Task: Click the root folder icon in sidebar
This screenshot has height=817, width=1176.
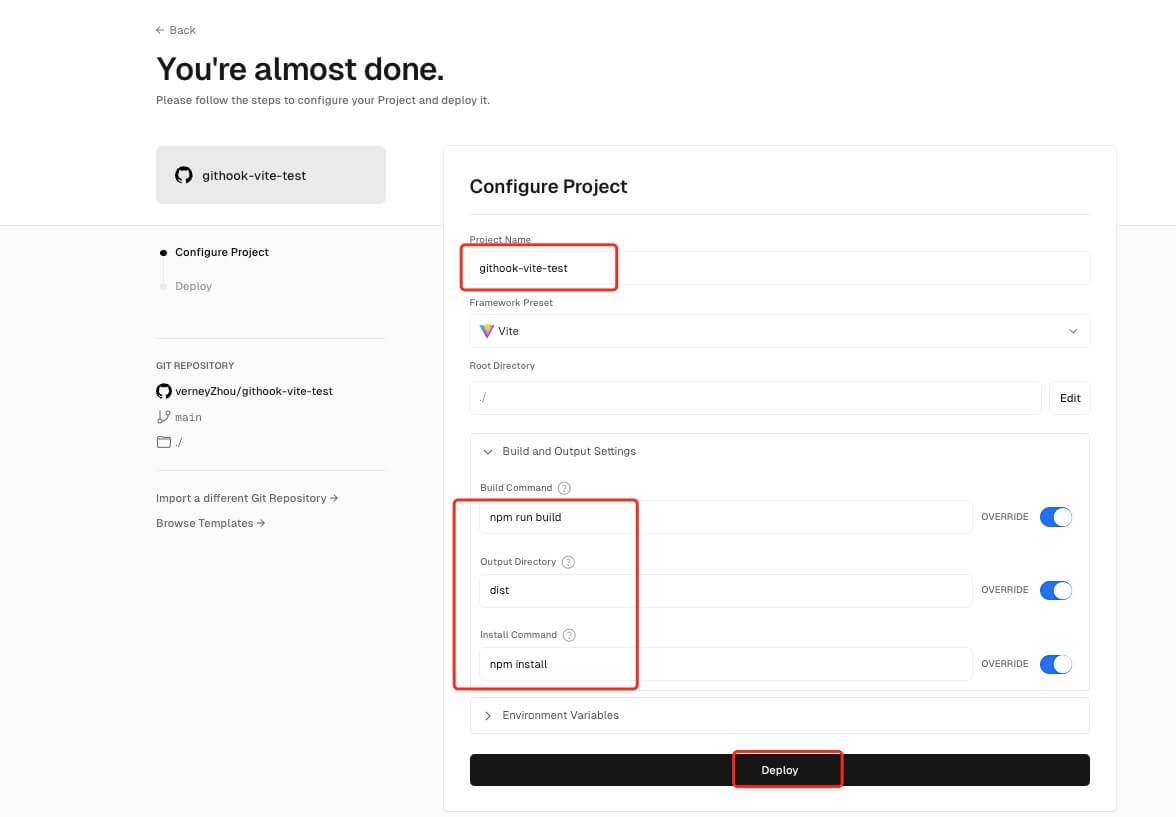Action: click(164, 442)
